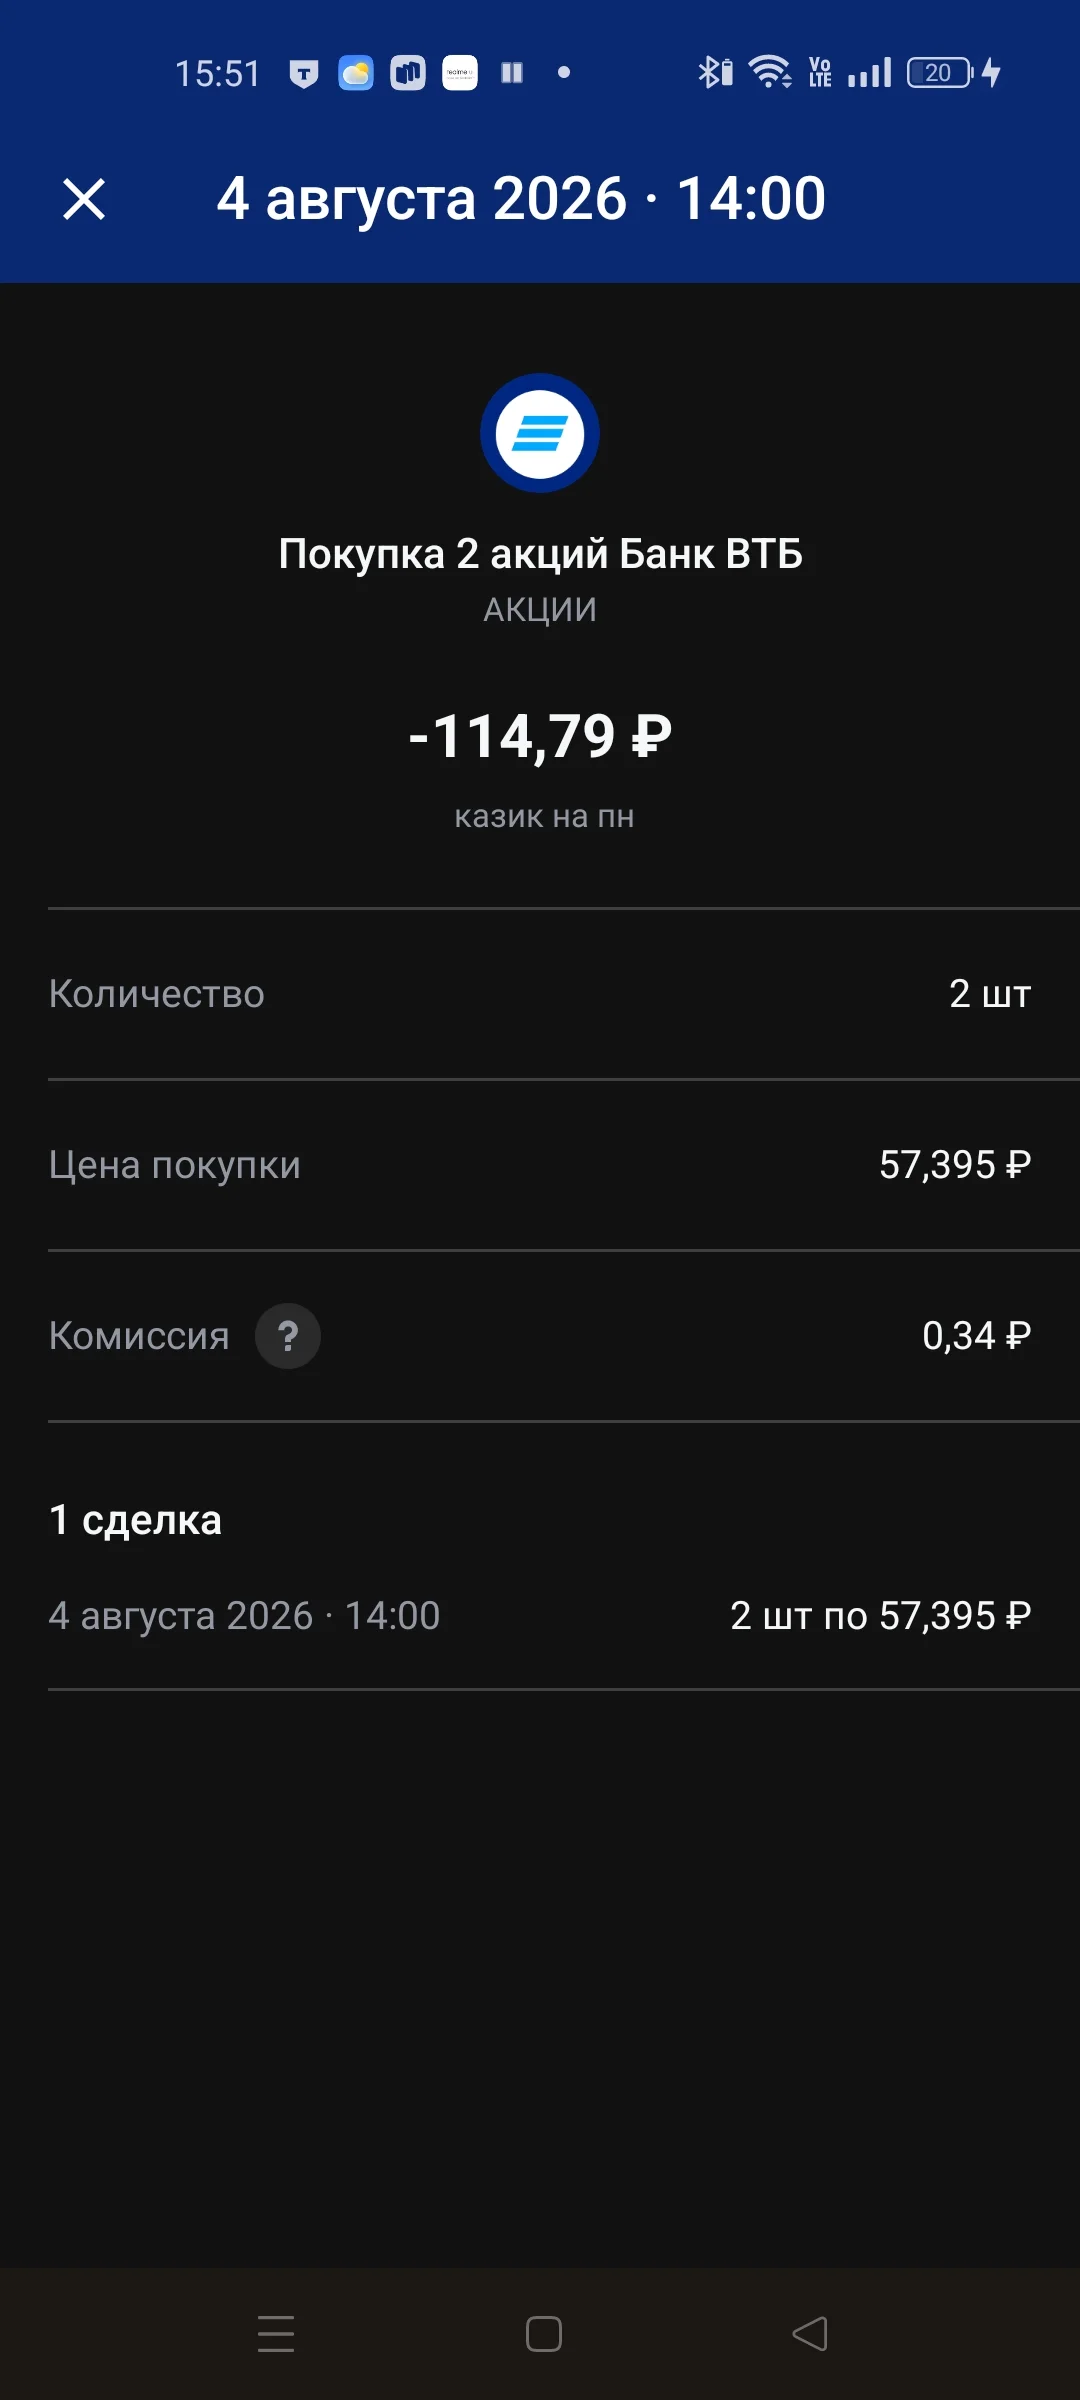This screenshot has width=1080, height=2400.
Task: Tap the 1 сделка section header
Action: point(135,1520)
